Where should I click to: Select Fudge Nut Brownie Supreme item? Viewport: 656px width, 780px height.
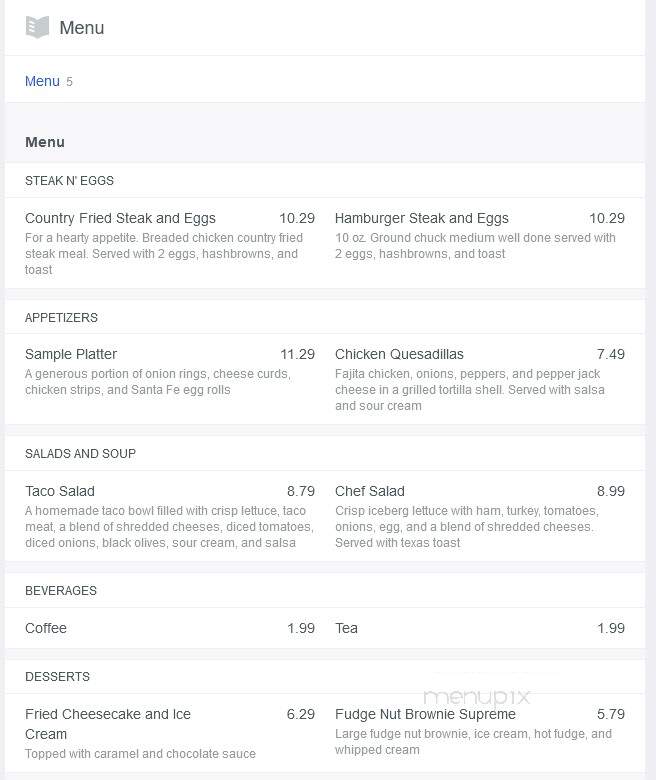(425, 714)
